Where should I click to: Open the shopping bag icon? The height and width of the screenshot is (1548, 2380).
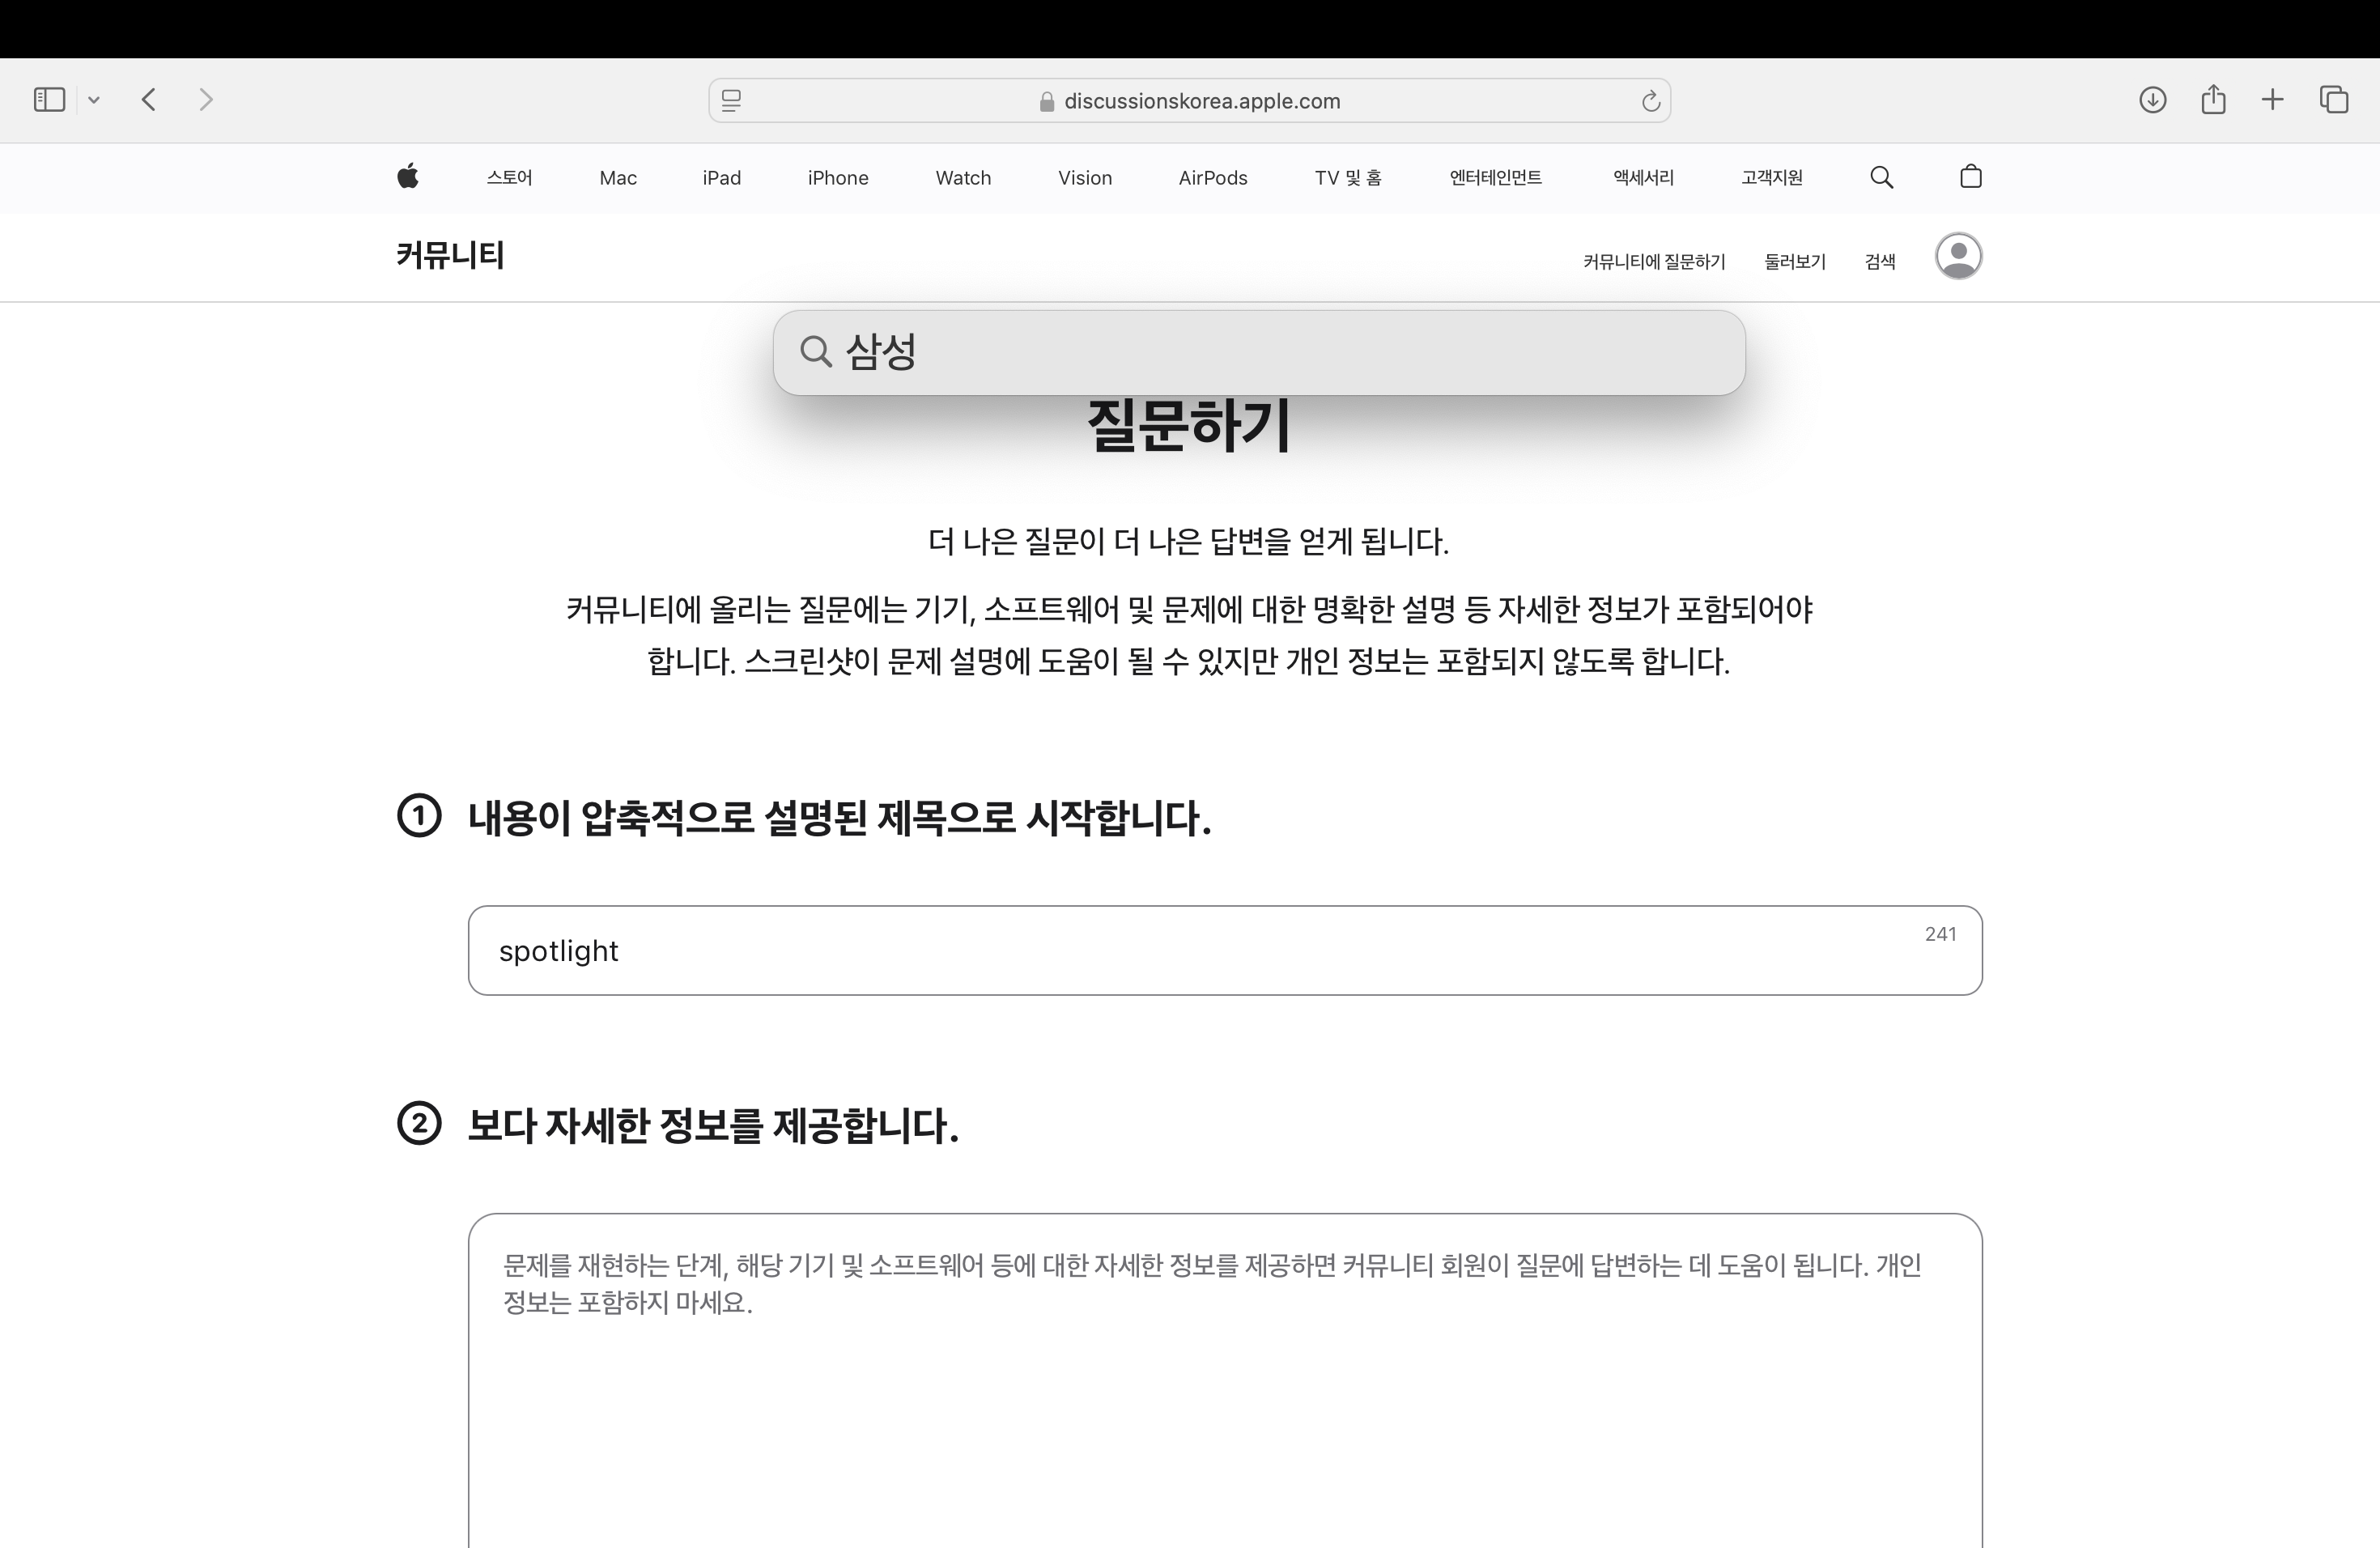[1970, 177]
